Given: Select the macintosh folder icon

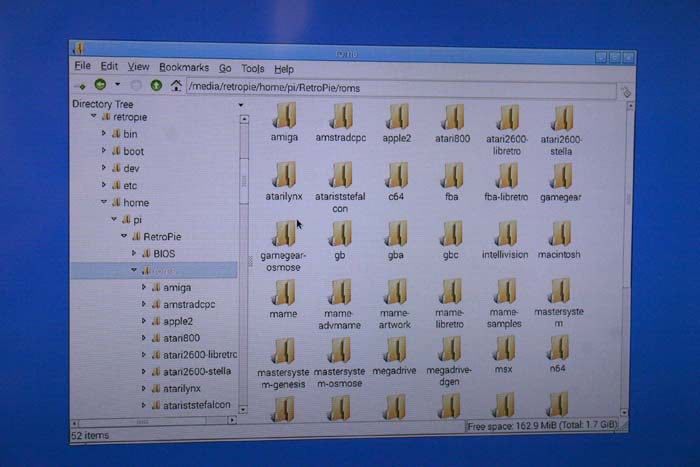Looking at the screenshot, I should click(x=559, y=234).
